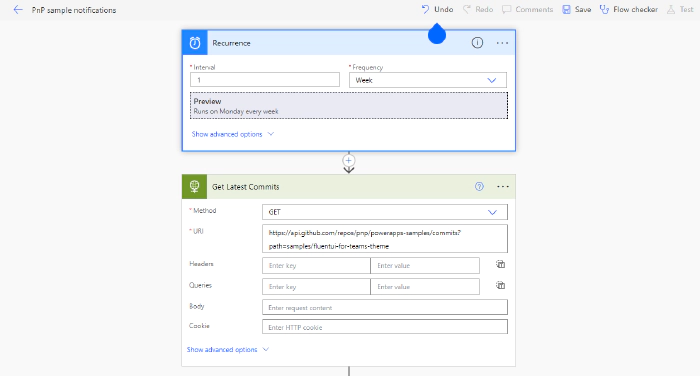Open help for Get Latest Commits
Viewport: 700px width, 376px height.
coord(479,187)
